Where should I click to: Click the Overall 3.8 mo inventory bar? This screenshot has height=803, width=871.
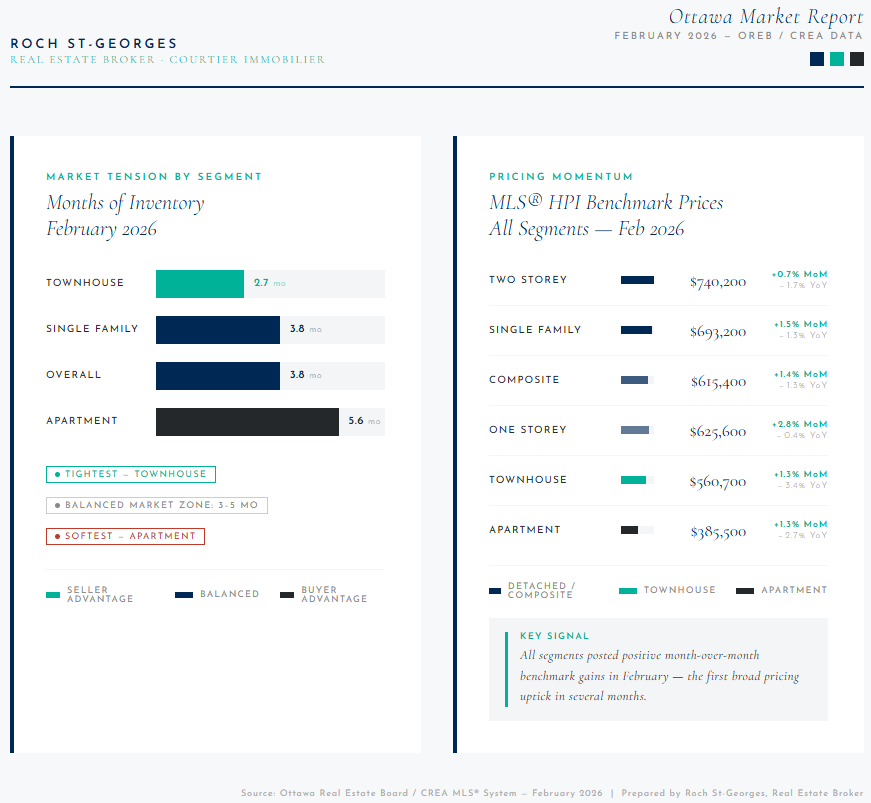[x=218, y=376]
